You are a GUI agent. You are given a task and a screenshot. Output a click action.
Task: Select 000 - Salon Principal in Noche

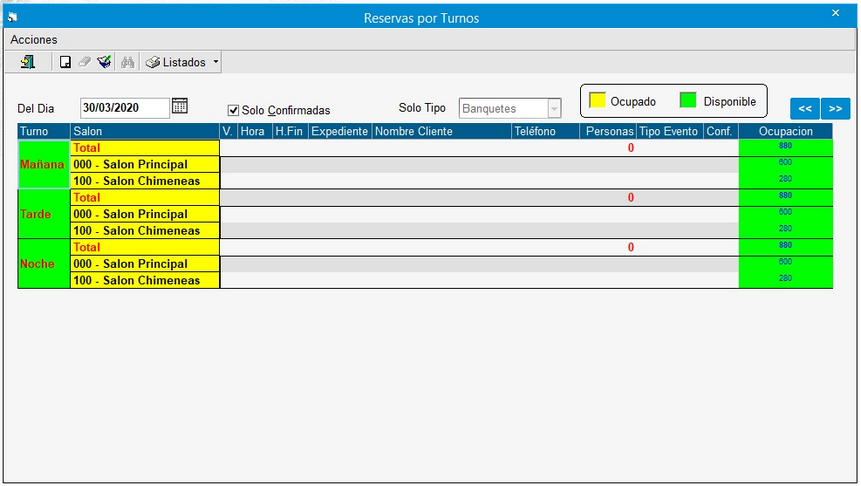click(145, 264)
